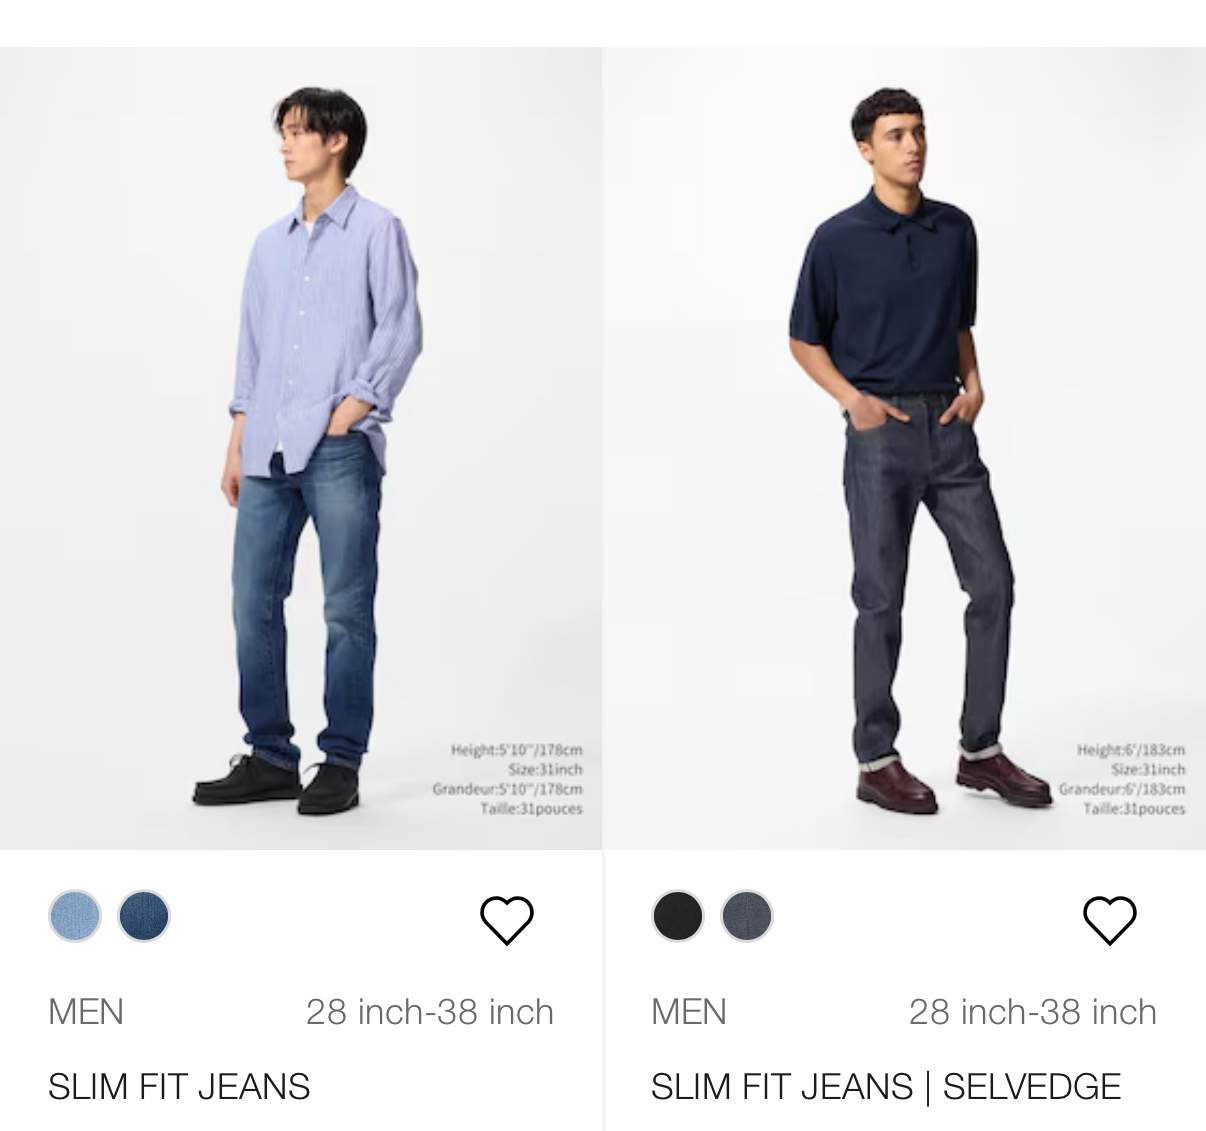The height and width of the screenshot is (1131, 1206).
Task: Click size range 28 inch-38 inch for Selvedge jeans
Action: pos(1033,1012)
